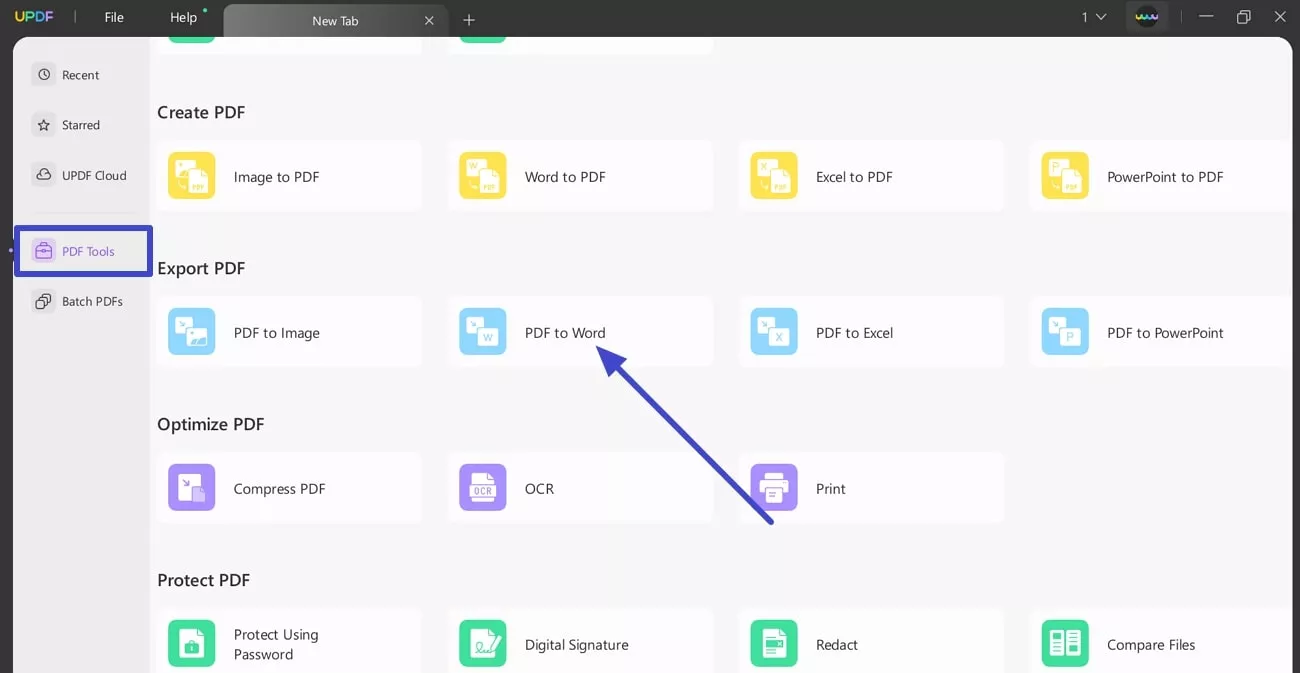The image size is (1300, 673).
Task: Click the Compare Files label
Action: tap(1151, 645)
